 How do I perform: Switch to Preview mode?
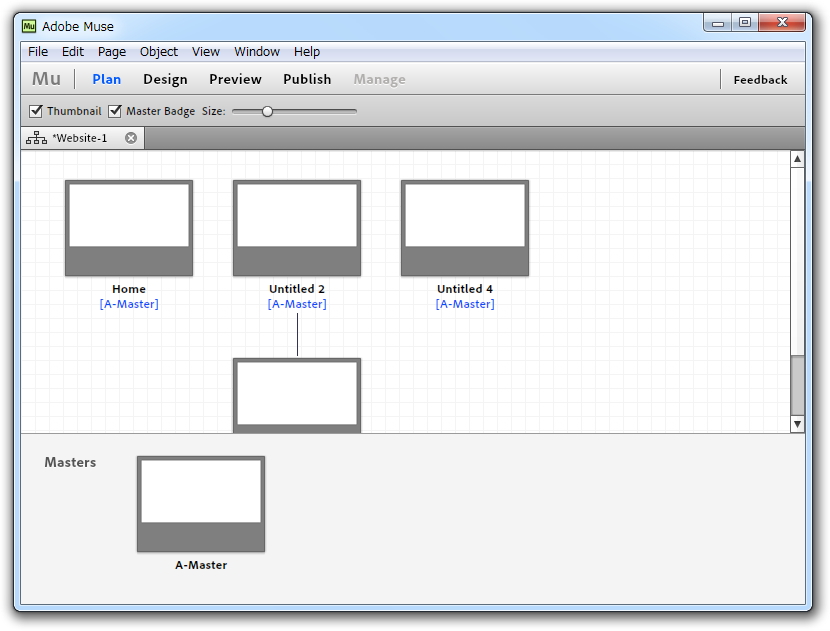pos(235,79)
